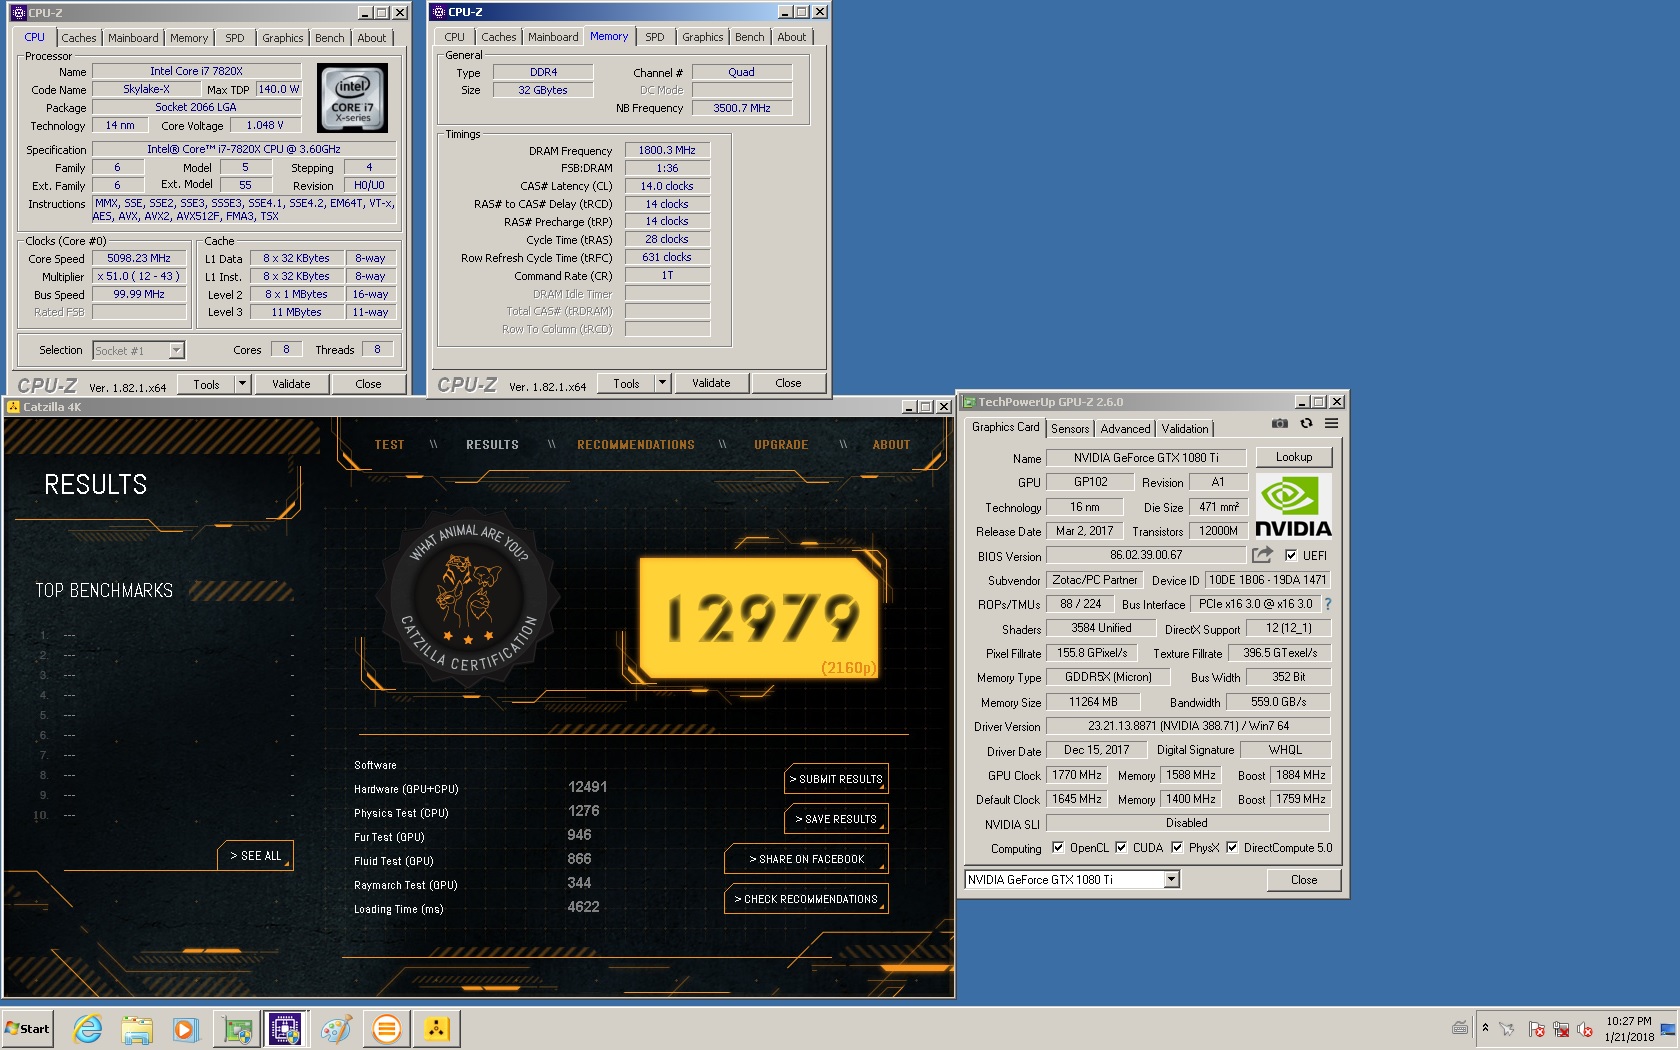Click the Catzilla 4K title bar icon
Image resolution: width=1680 pixels, height=1050 pixels.
pyautogui.click(x=13, y=407)
